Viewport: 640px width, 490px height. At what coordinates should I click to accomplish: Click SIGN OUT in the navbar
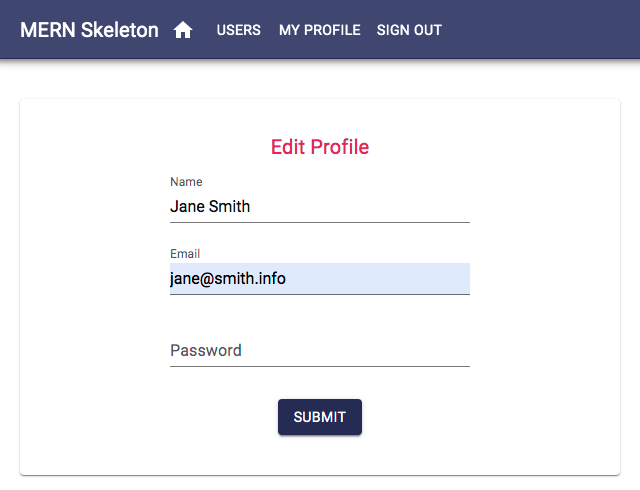pyautogui.click(x=409, y=30)
